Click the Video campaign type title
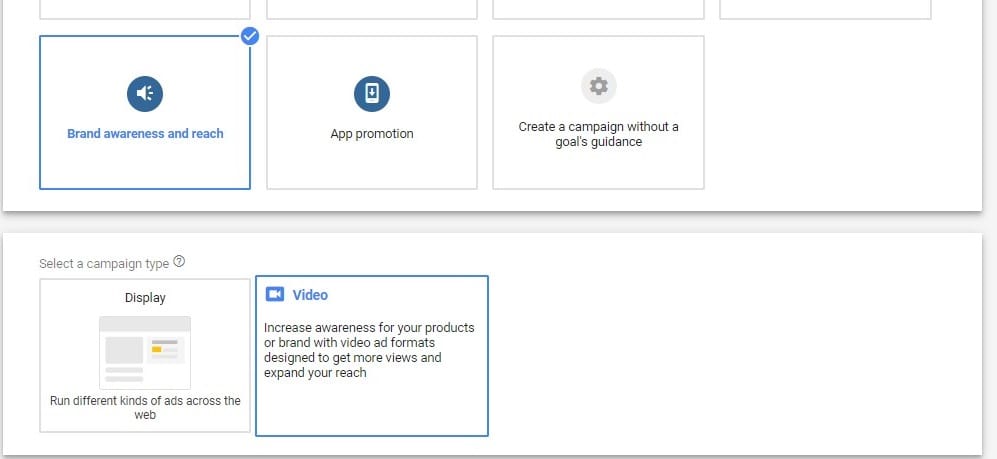 (x=310, y=295)
